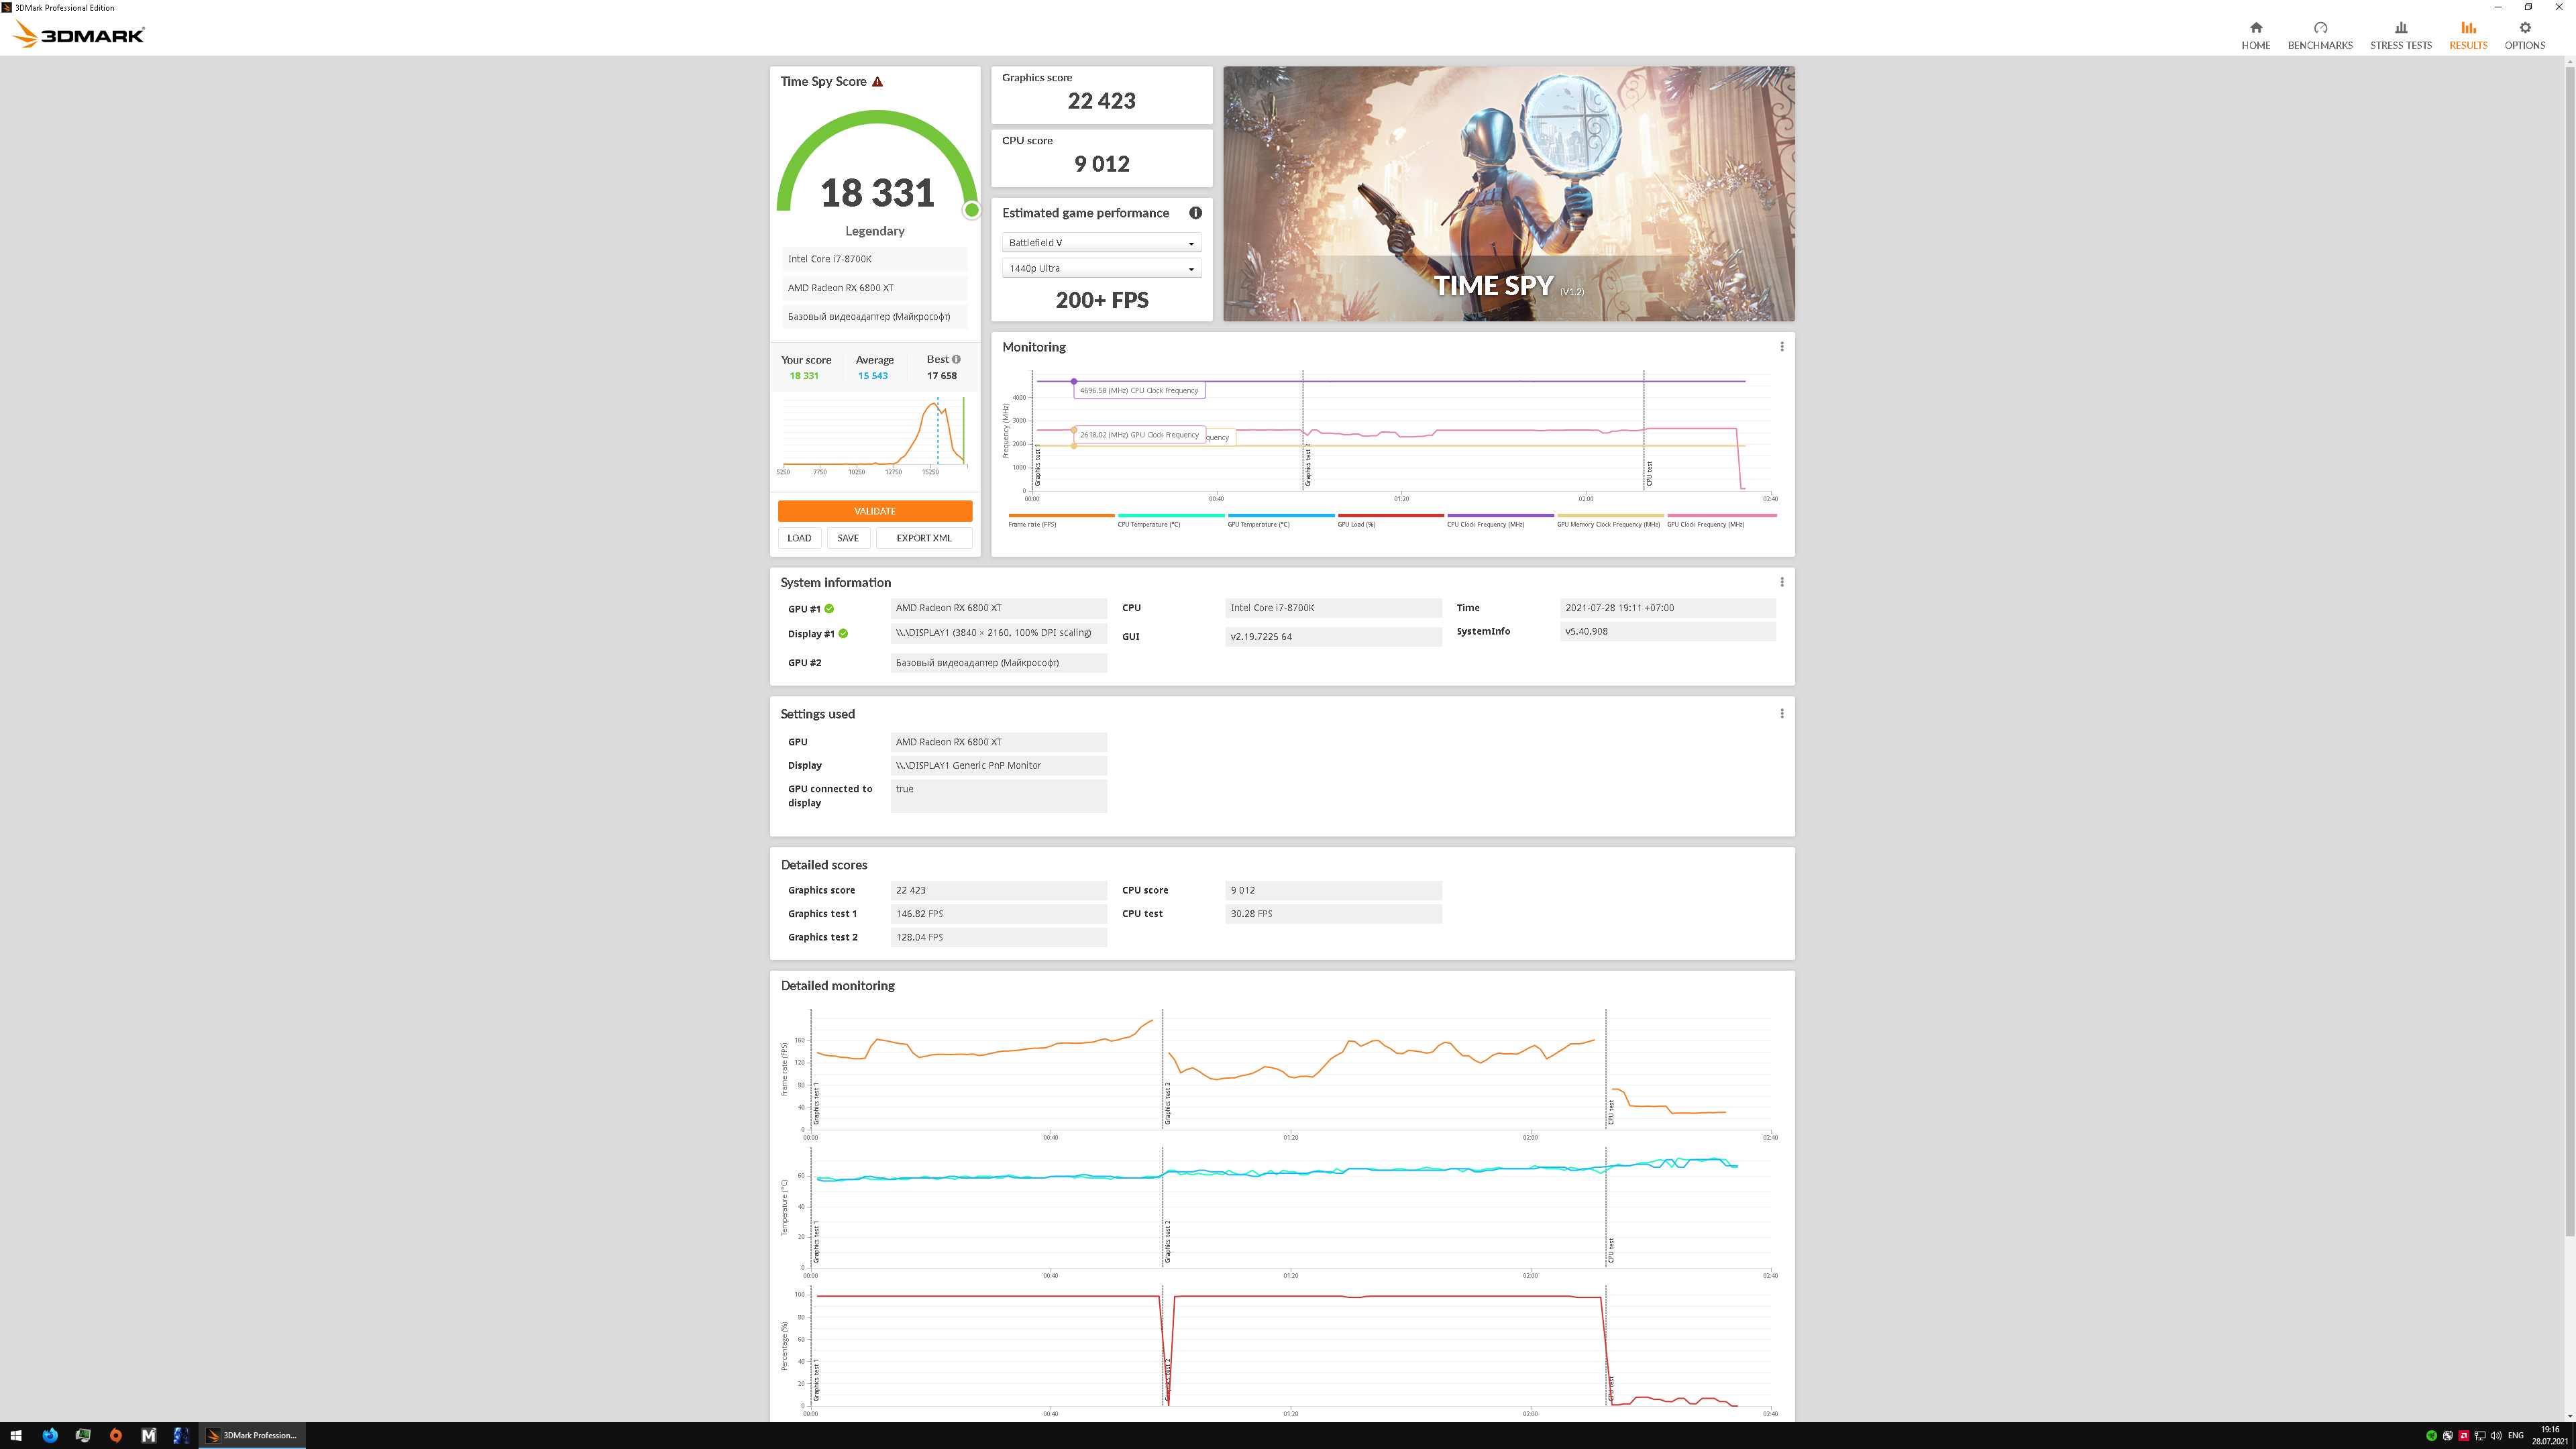2576x1449 pixels.
Task: Open the Benchmarks section
Action: coord(2320,35)
